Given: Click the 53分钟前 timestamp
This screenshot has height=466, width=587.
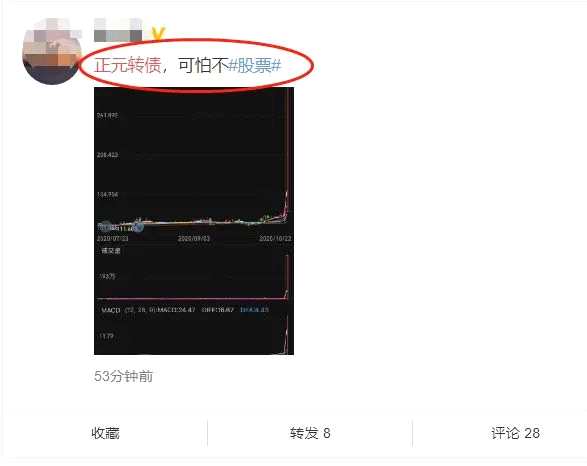Looking at the screenshot, I should [124, 376].
